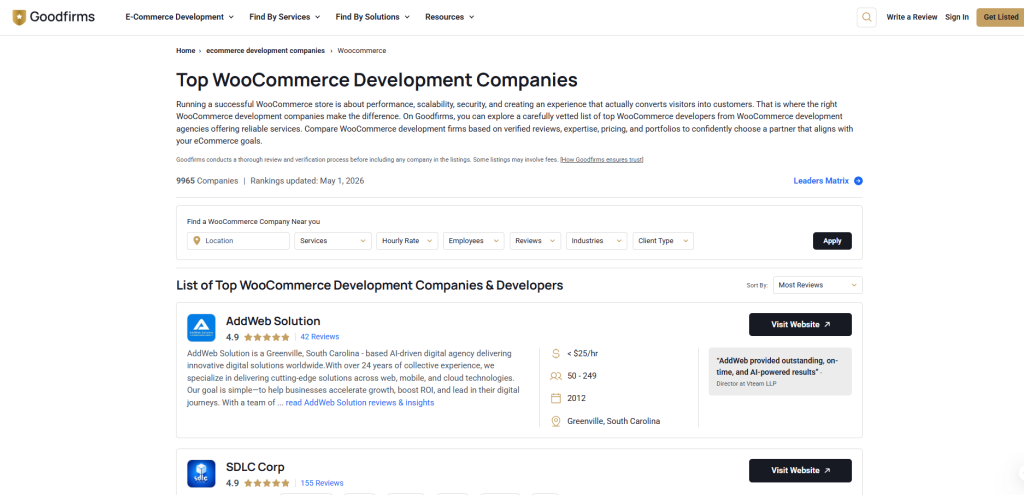Expand the E-Commerce Development menu

[180, 17]
